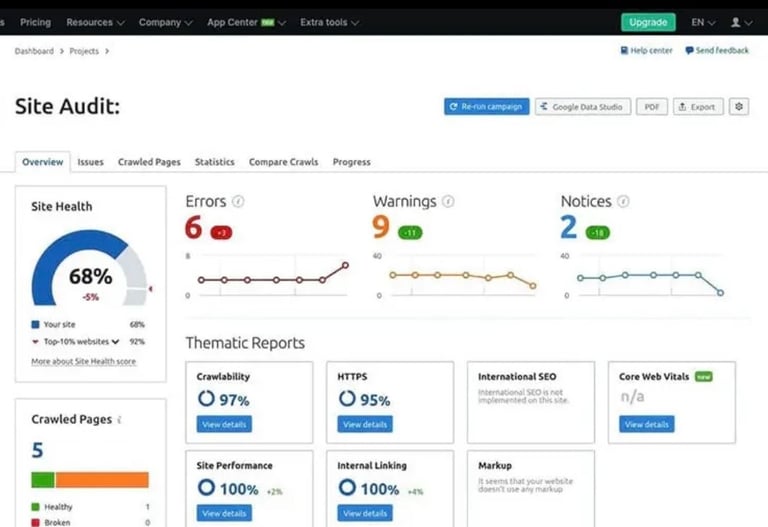Click the green -18 notices badge
This screenshot has width=768, height=527.
(x=598, y=233)
